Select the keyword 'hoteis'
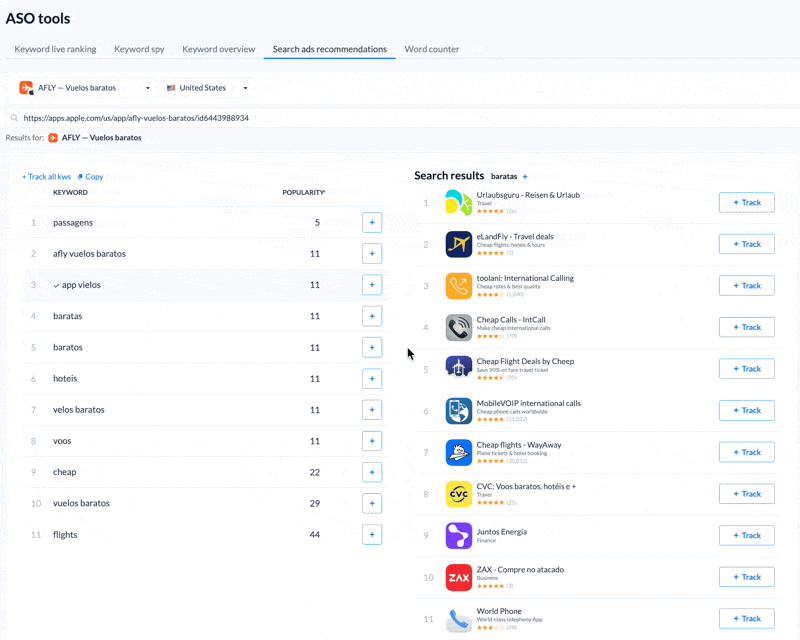 click(x=65, y=378)
